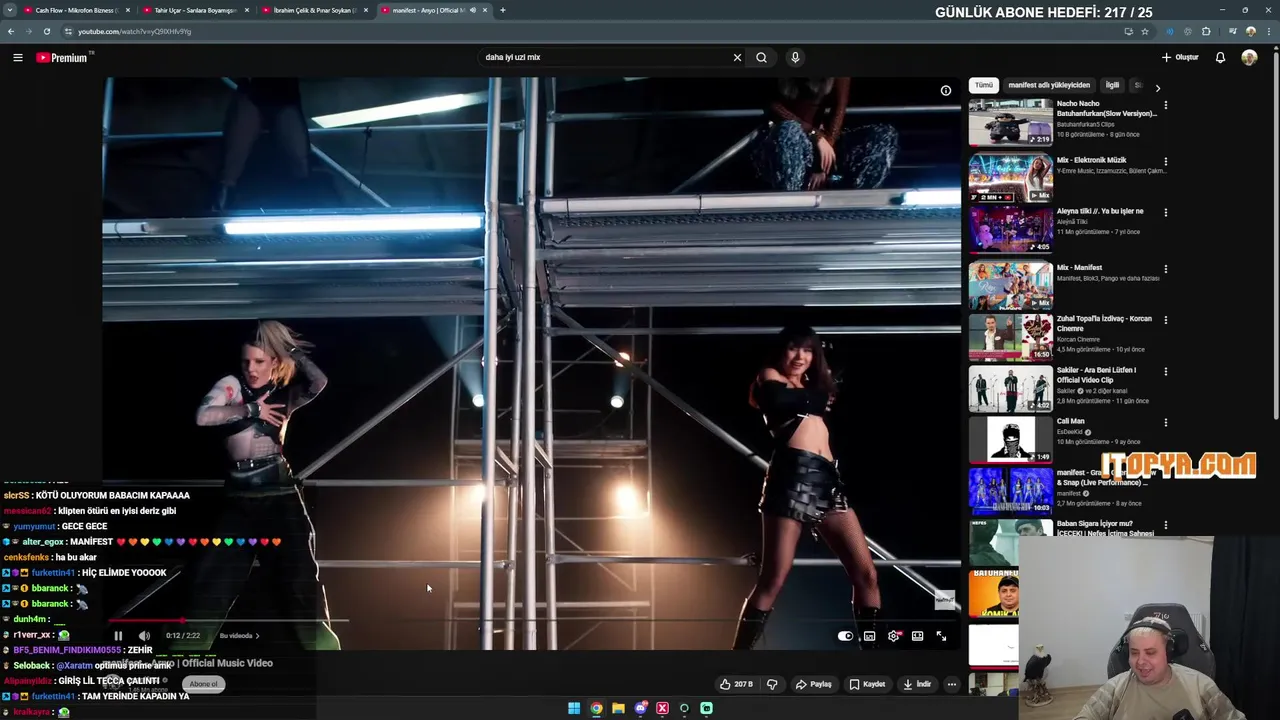
Task: Open Chrome three-dot menu
Action: tap(1269, 31)
